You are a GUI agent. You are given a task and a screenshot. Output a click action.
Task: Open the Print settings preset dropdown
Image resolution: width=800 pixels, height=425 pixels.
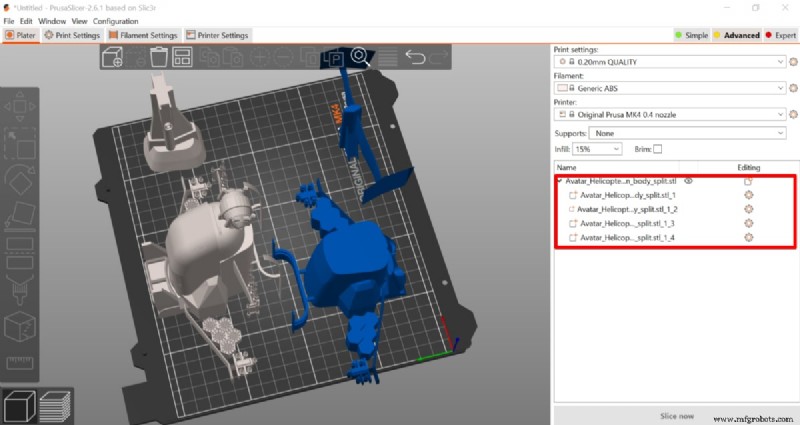(670, 62)
